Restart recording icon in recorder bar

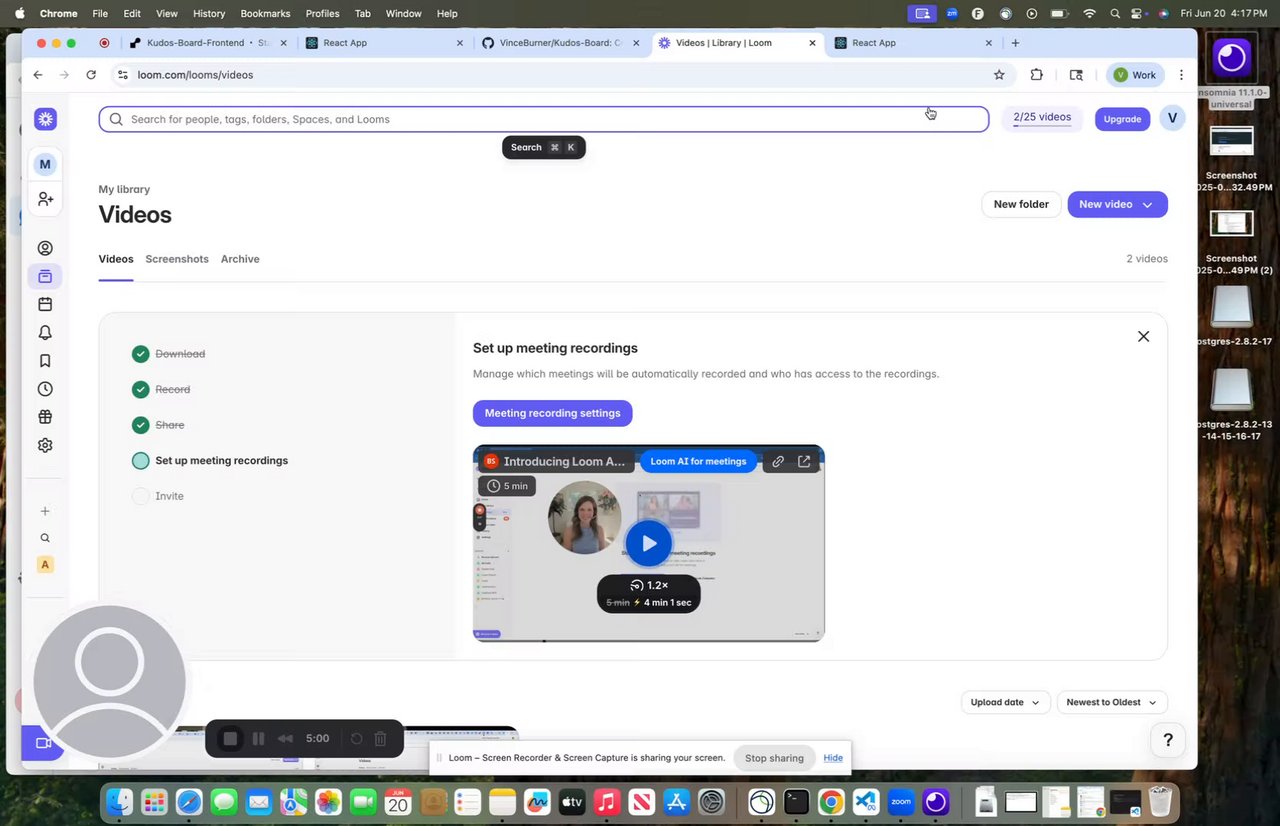pos(356,738)
